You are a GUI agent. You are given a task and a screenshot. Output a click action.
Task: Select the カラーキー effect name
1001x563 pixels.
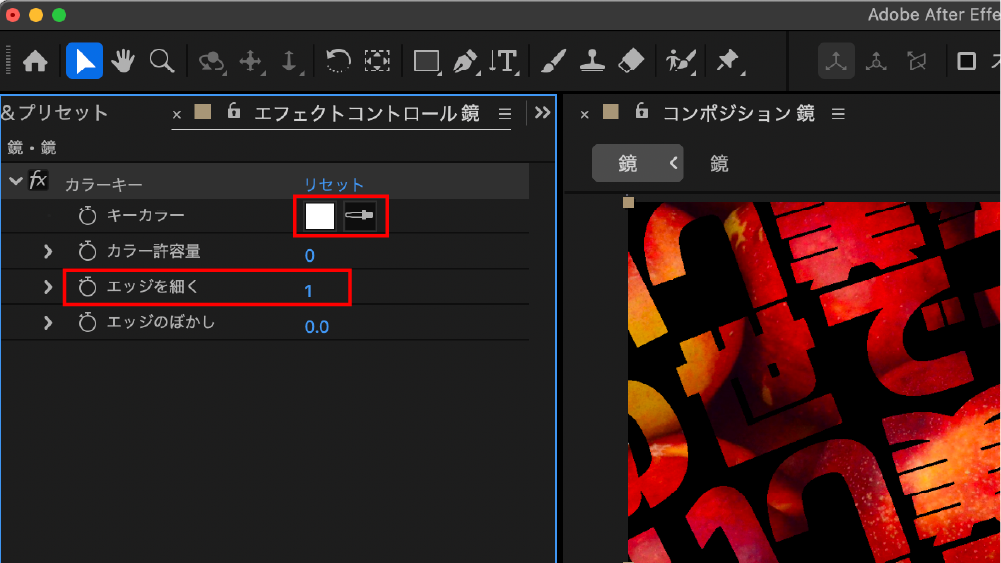tap(103, 184)
